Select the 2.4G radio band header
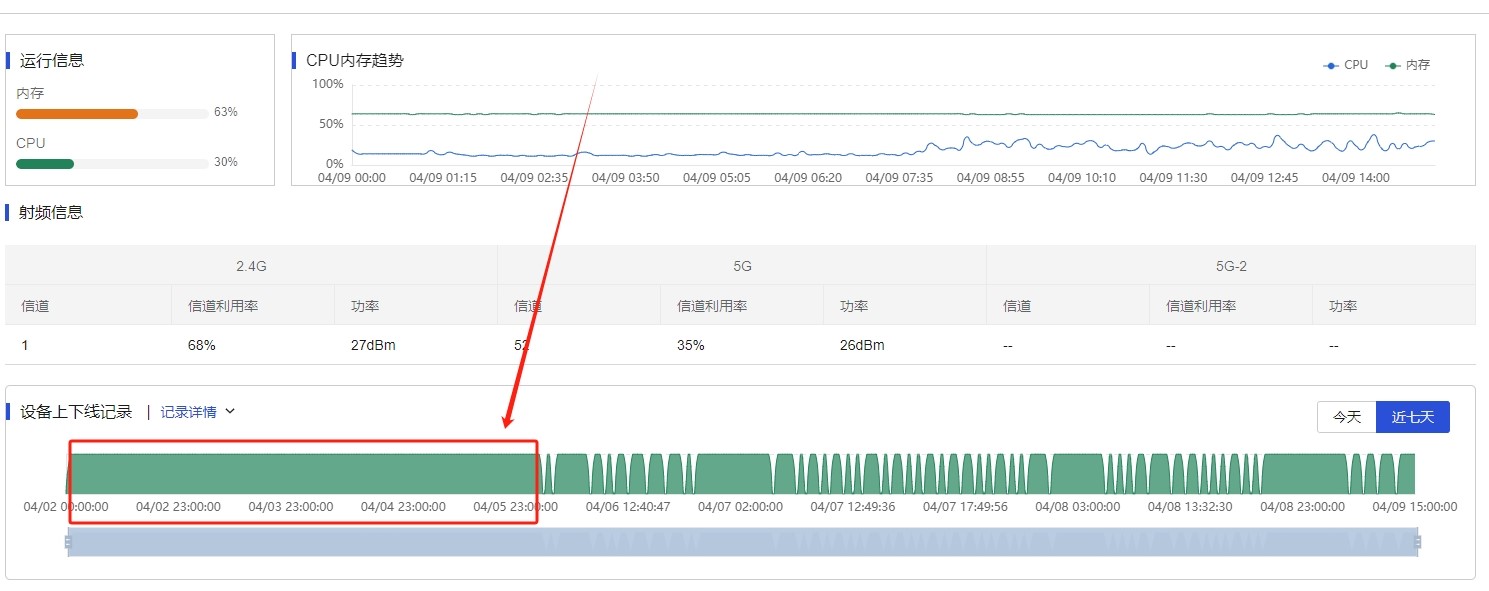The height and width of the screenshot is (591, 1489). (x=251, y=267)
